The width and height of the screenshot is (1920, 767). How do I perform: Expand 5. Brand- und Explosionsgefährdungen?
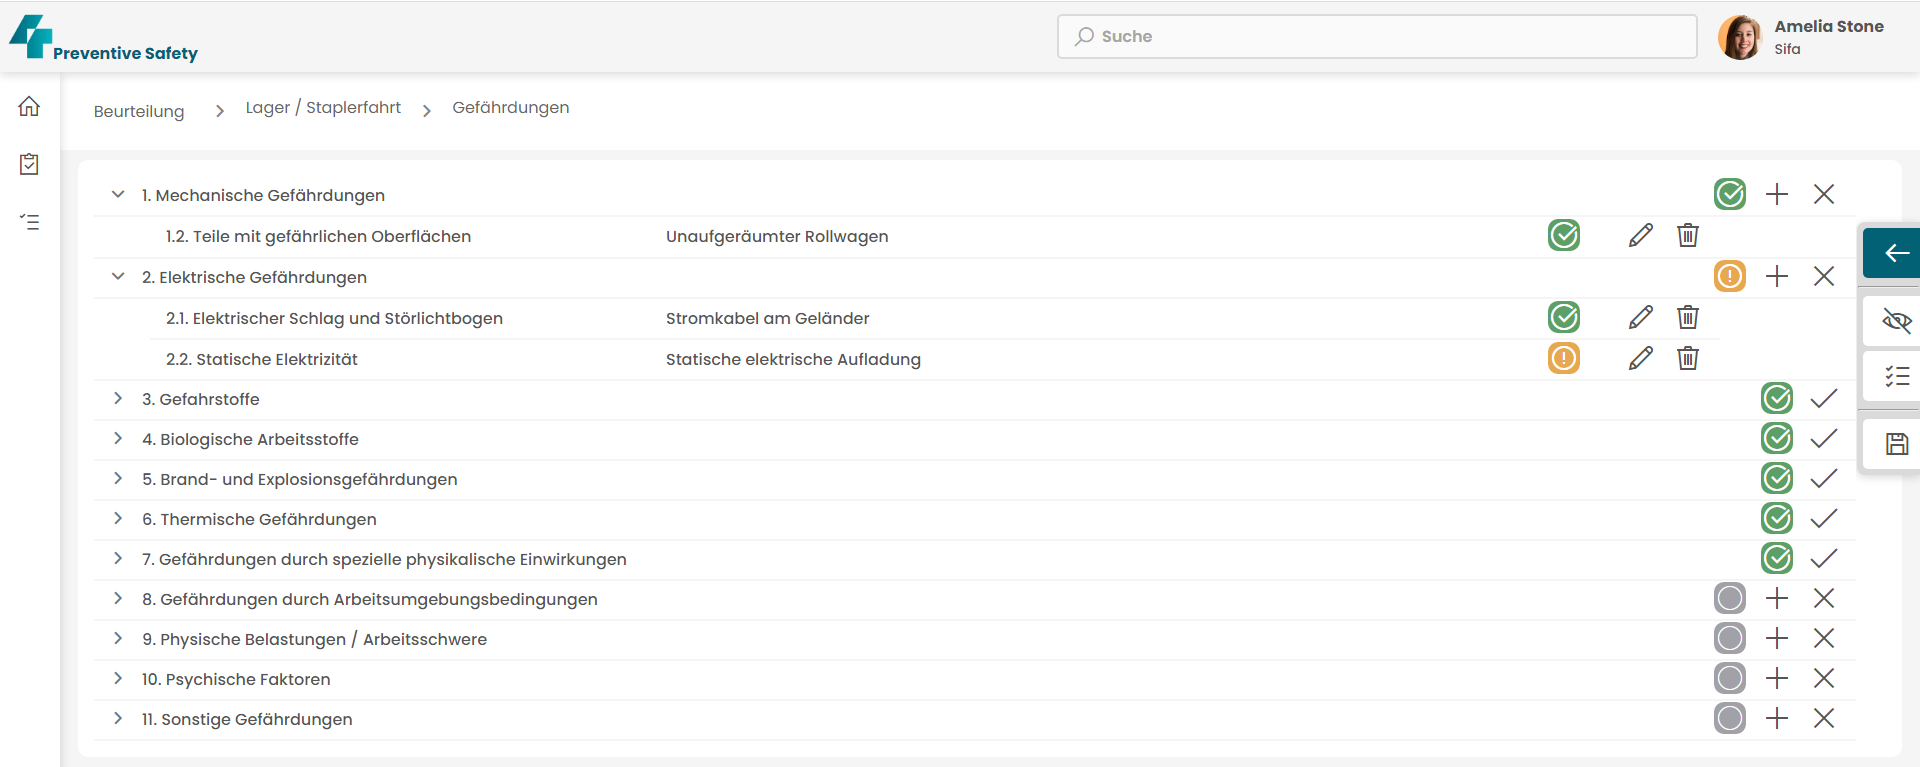[118, 478]
